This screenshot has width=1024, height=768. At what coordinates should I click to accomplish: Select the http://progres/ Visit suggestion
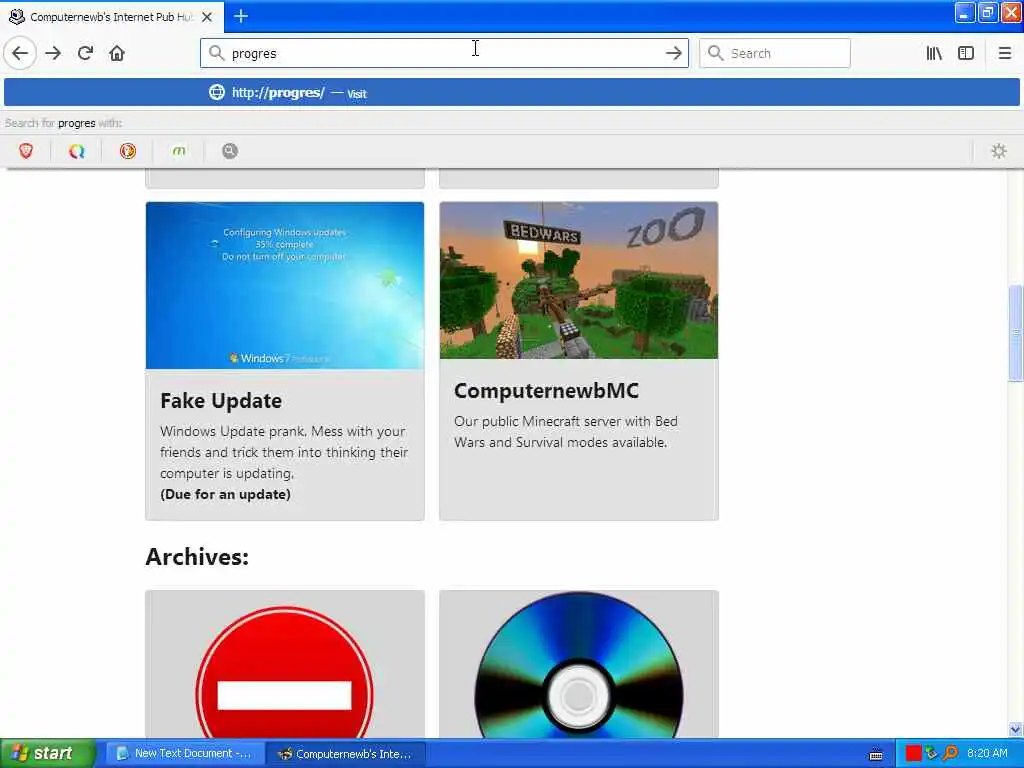(x=512, y=93)
